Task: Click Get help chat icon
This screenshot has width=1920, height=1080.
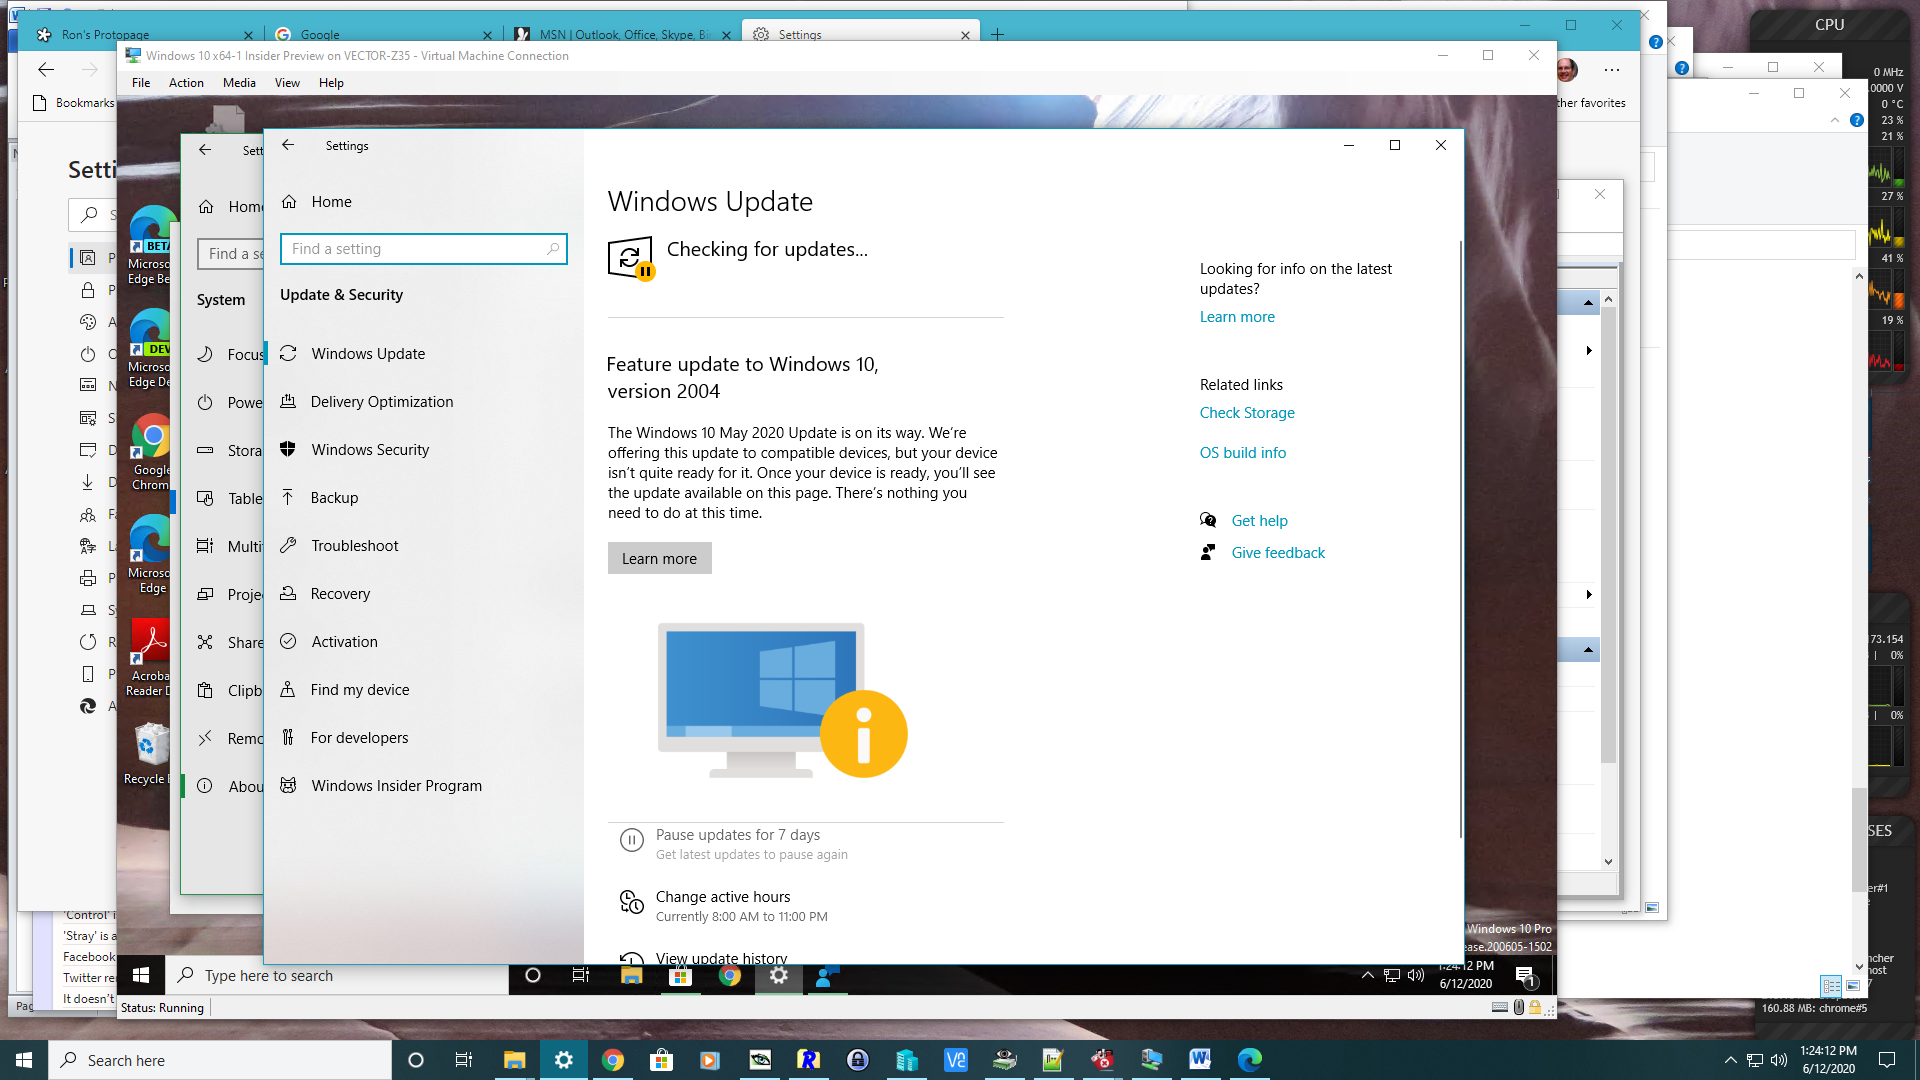Action: point(1208,520)
